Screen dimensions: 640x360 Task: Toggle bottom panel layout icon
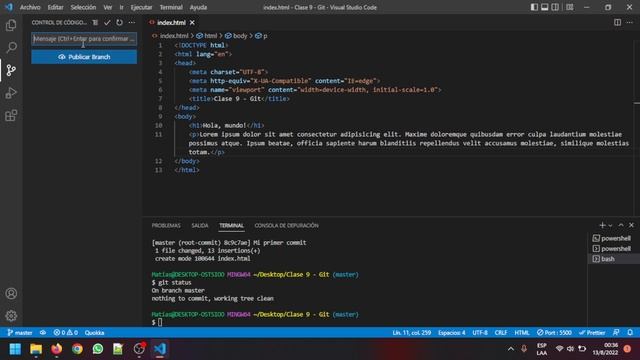point(544,7)
